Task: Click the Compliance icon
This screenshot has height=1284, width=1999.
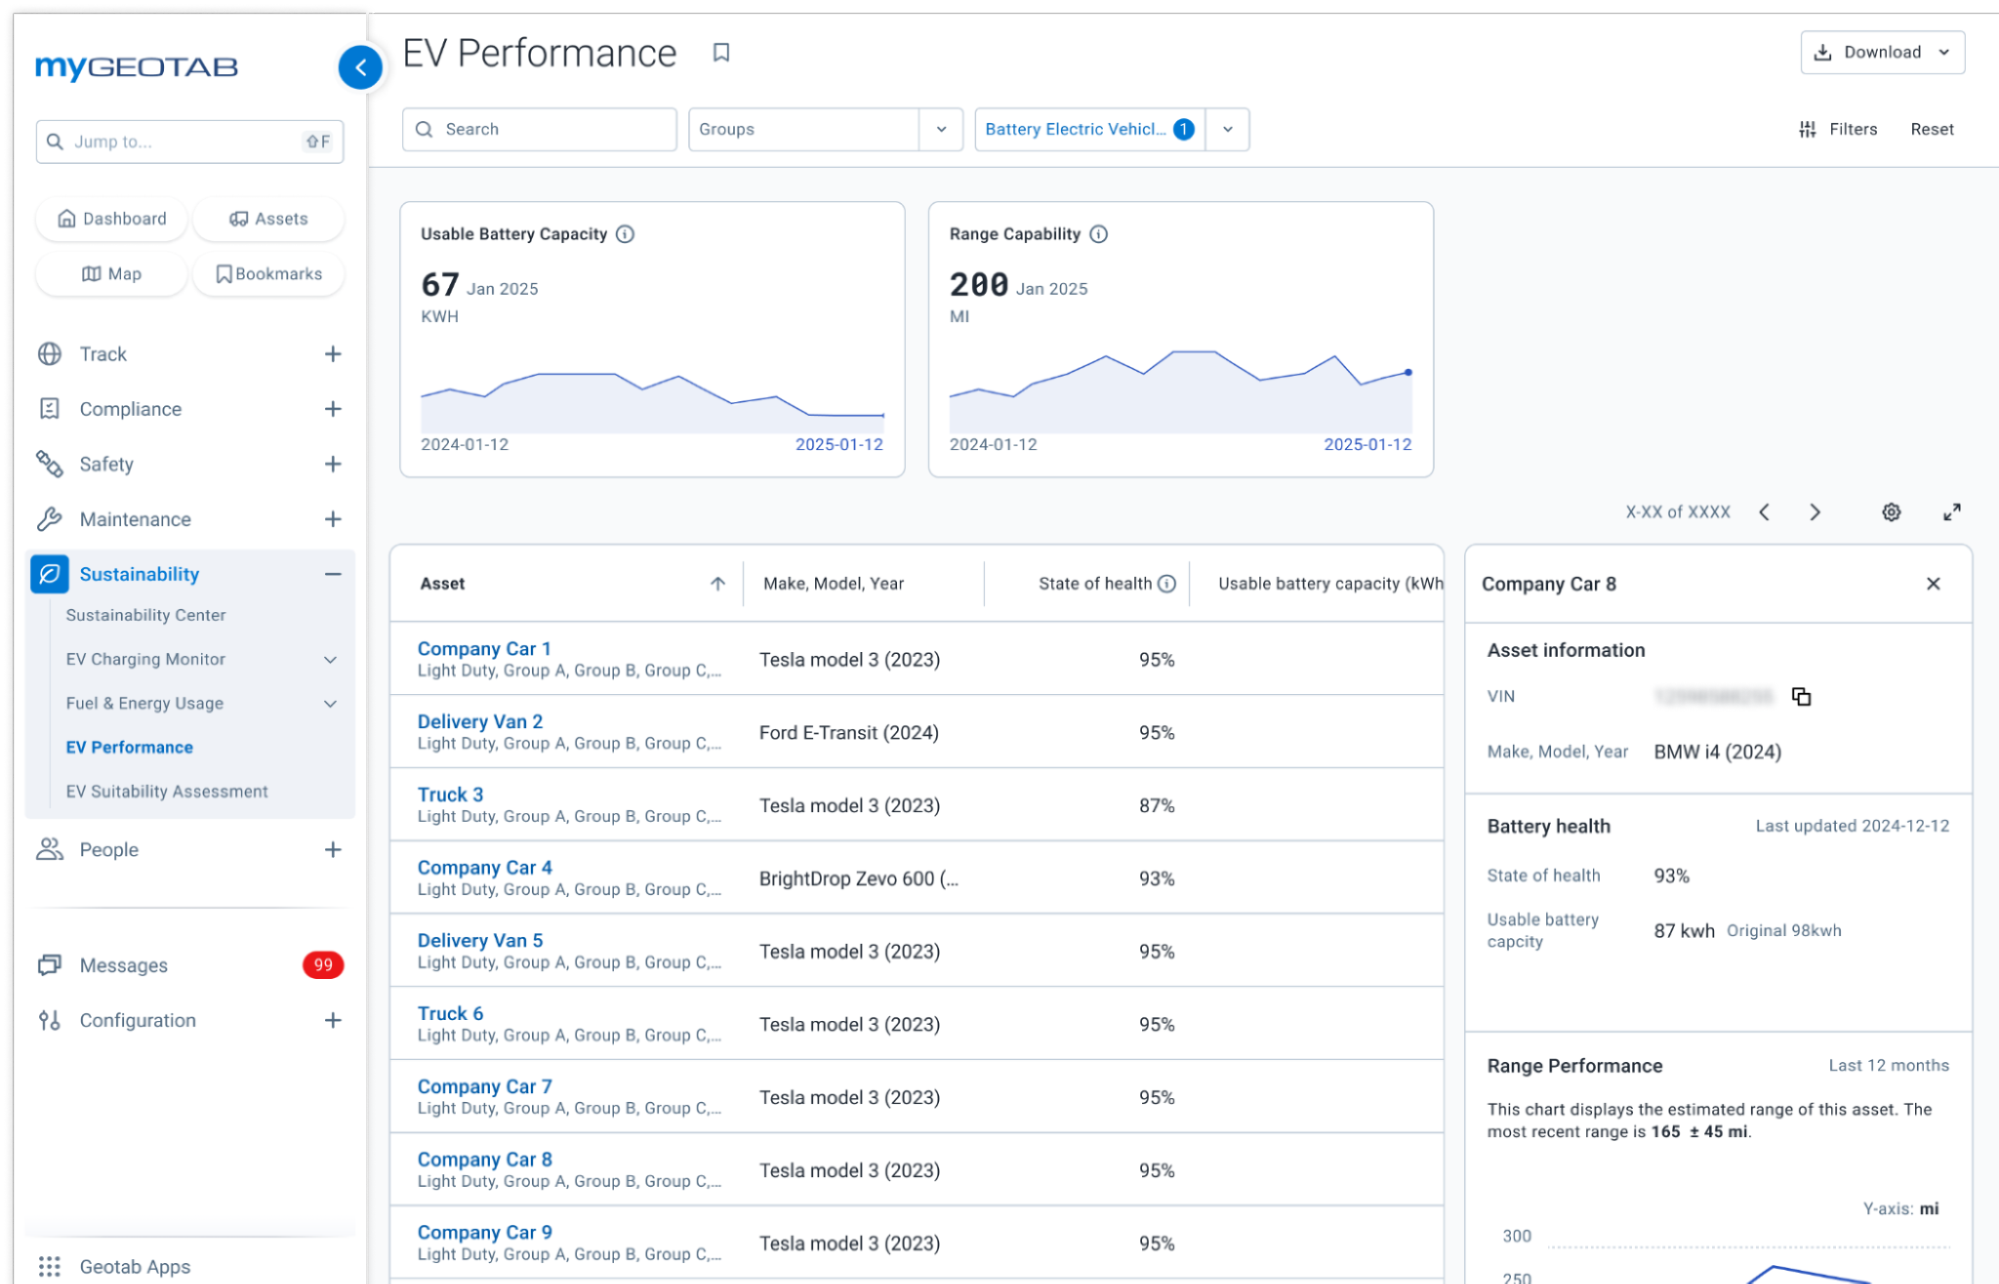Action: (50, 409)
